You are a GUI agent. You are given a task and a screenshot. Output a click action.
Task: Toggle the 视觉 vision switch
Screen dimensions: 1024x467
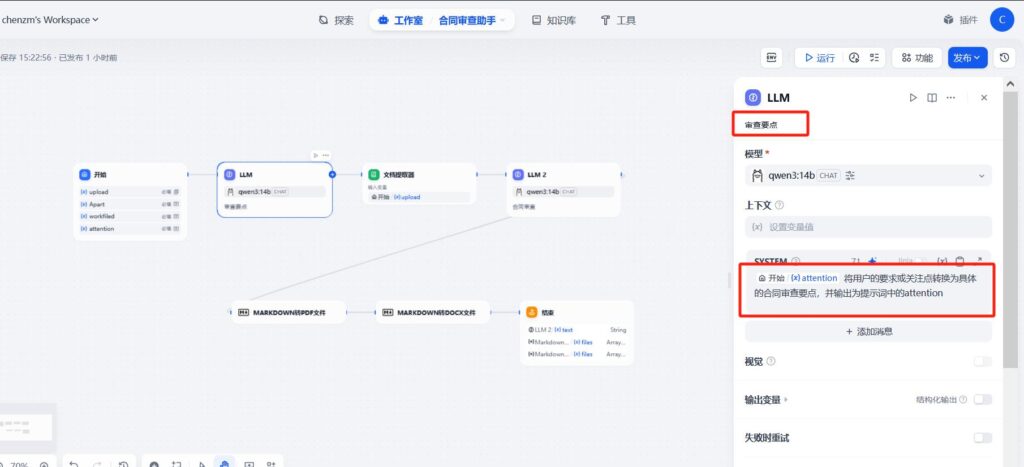[x=982, y=362]
